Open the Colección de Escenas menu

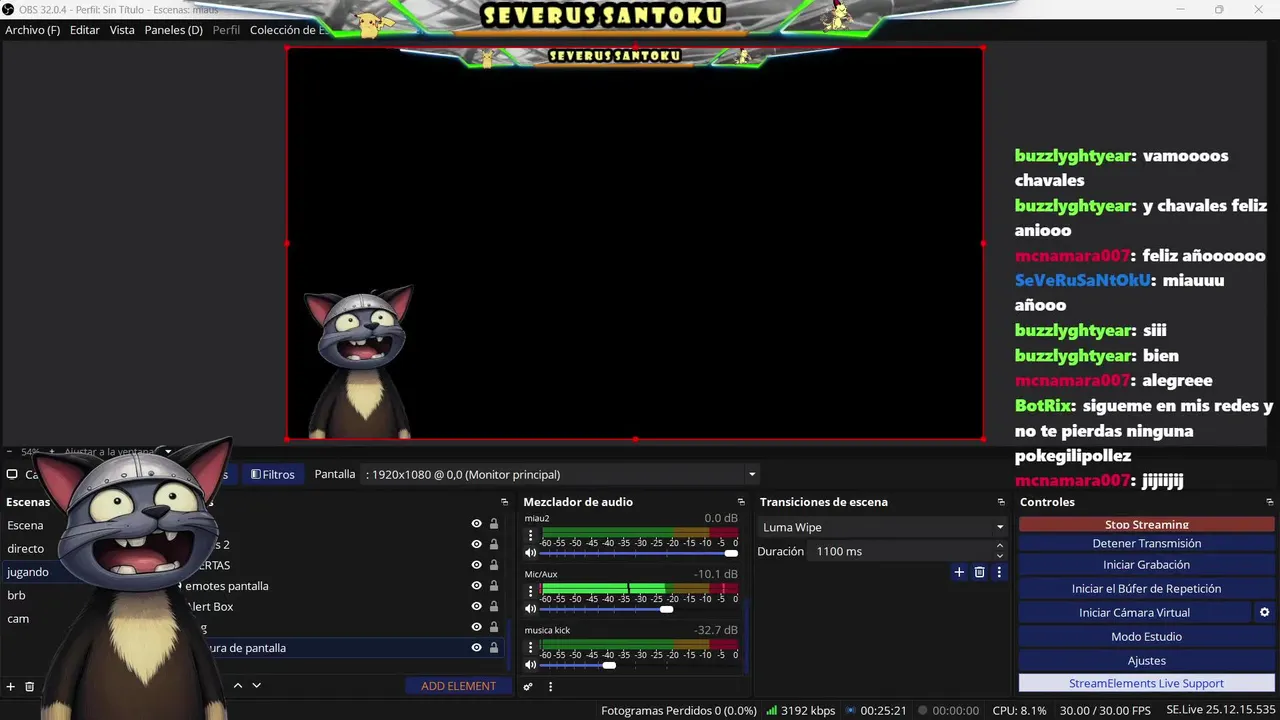pos(289,30)
